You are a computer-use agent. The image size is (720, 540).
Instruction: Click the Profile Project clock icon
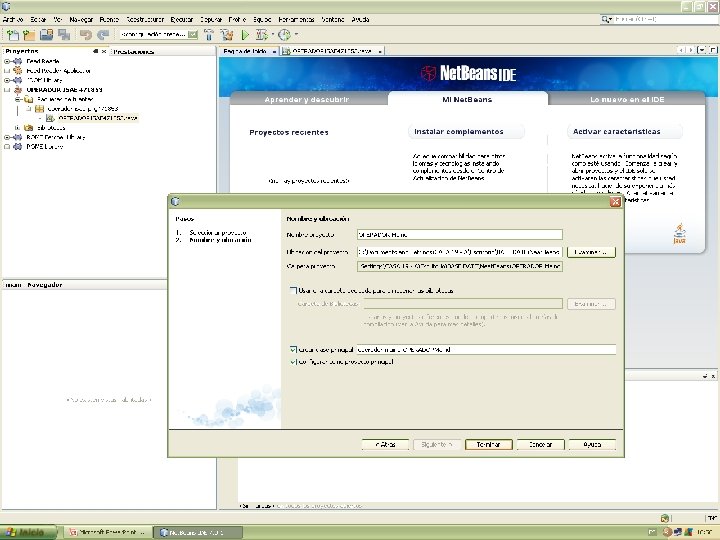point(284,35)
